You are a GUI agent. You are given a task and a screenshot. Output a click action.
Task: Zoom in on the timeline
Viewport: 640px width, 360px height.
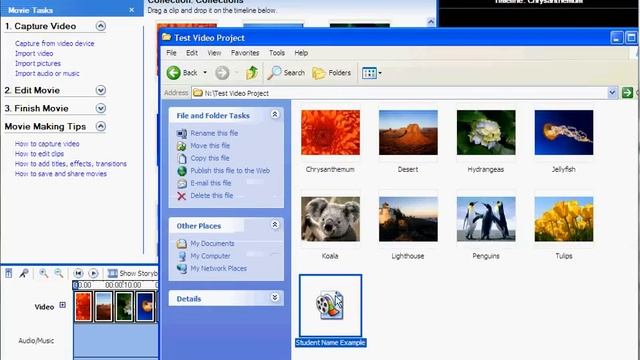click(x=43, y=273)
